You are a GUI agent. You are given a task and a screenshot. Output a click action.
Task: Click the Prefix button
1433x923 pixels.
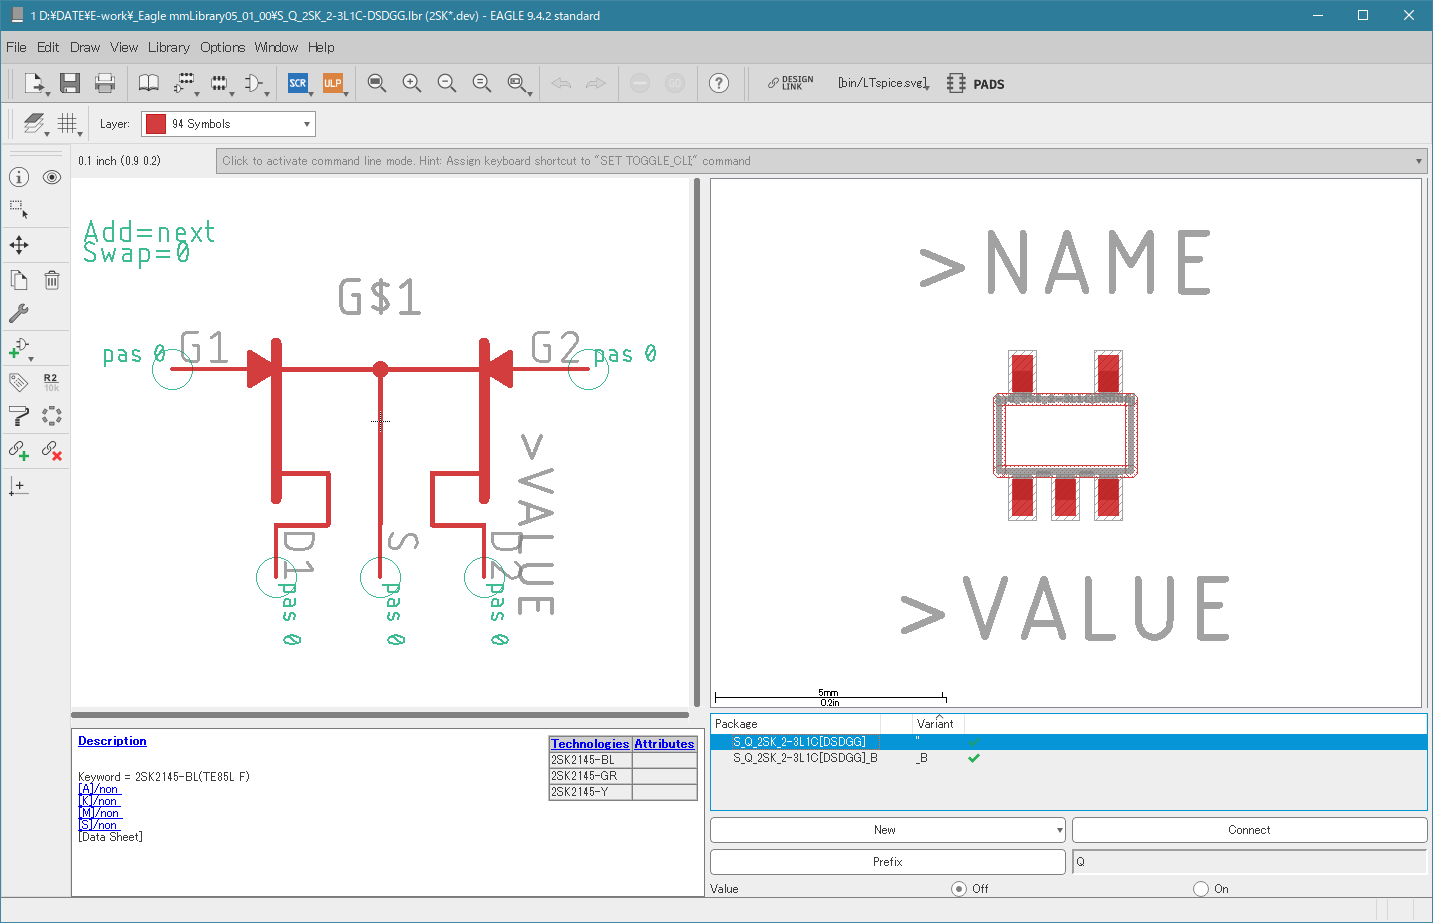tap(887, 862)
